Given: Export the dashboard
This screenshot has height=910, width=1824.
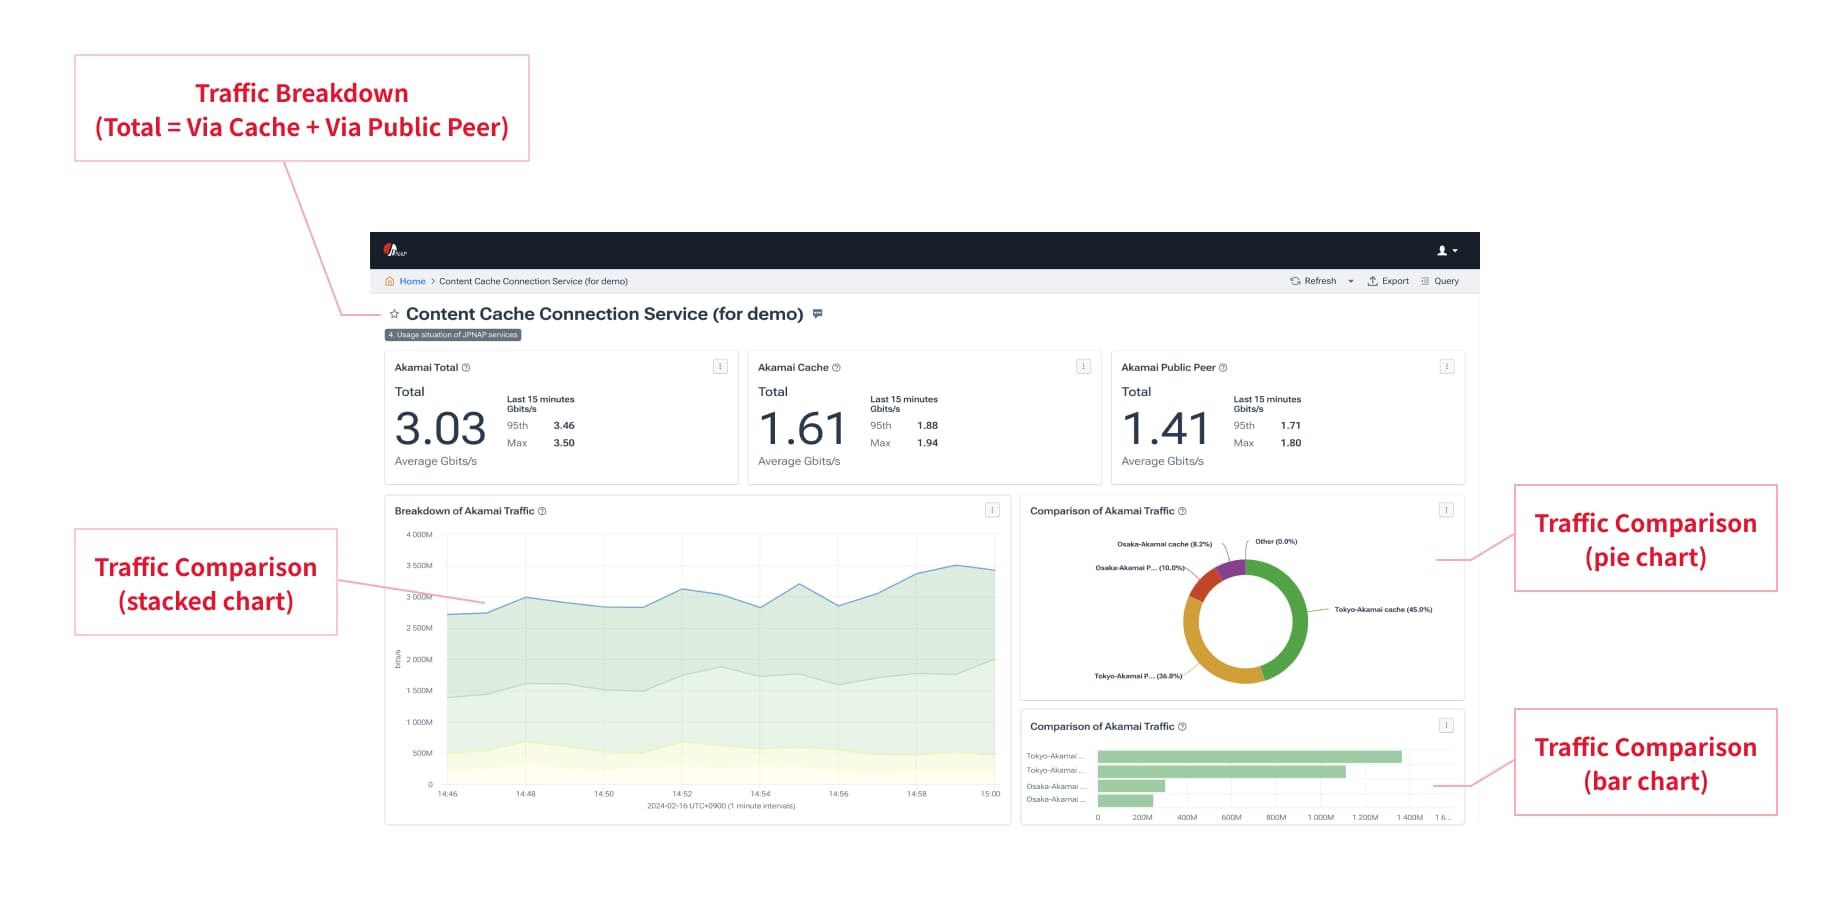Looking at the screenshot, I should [1388, 282].
